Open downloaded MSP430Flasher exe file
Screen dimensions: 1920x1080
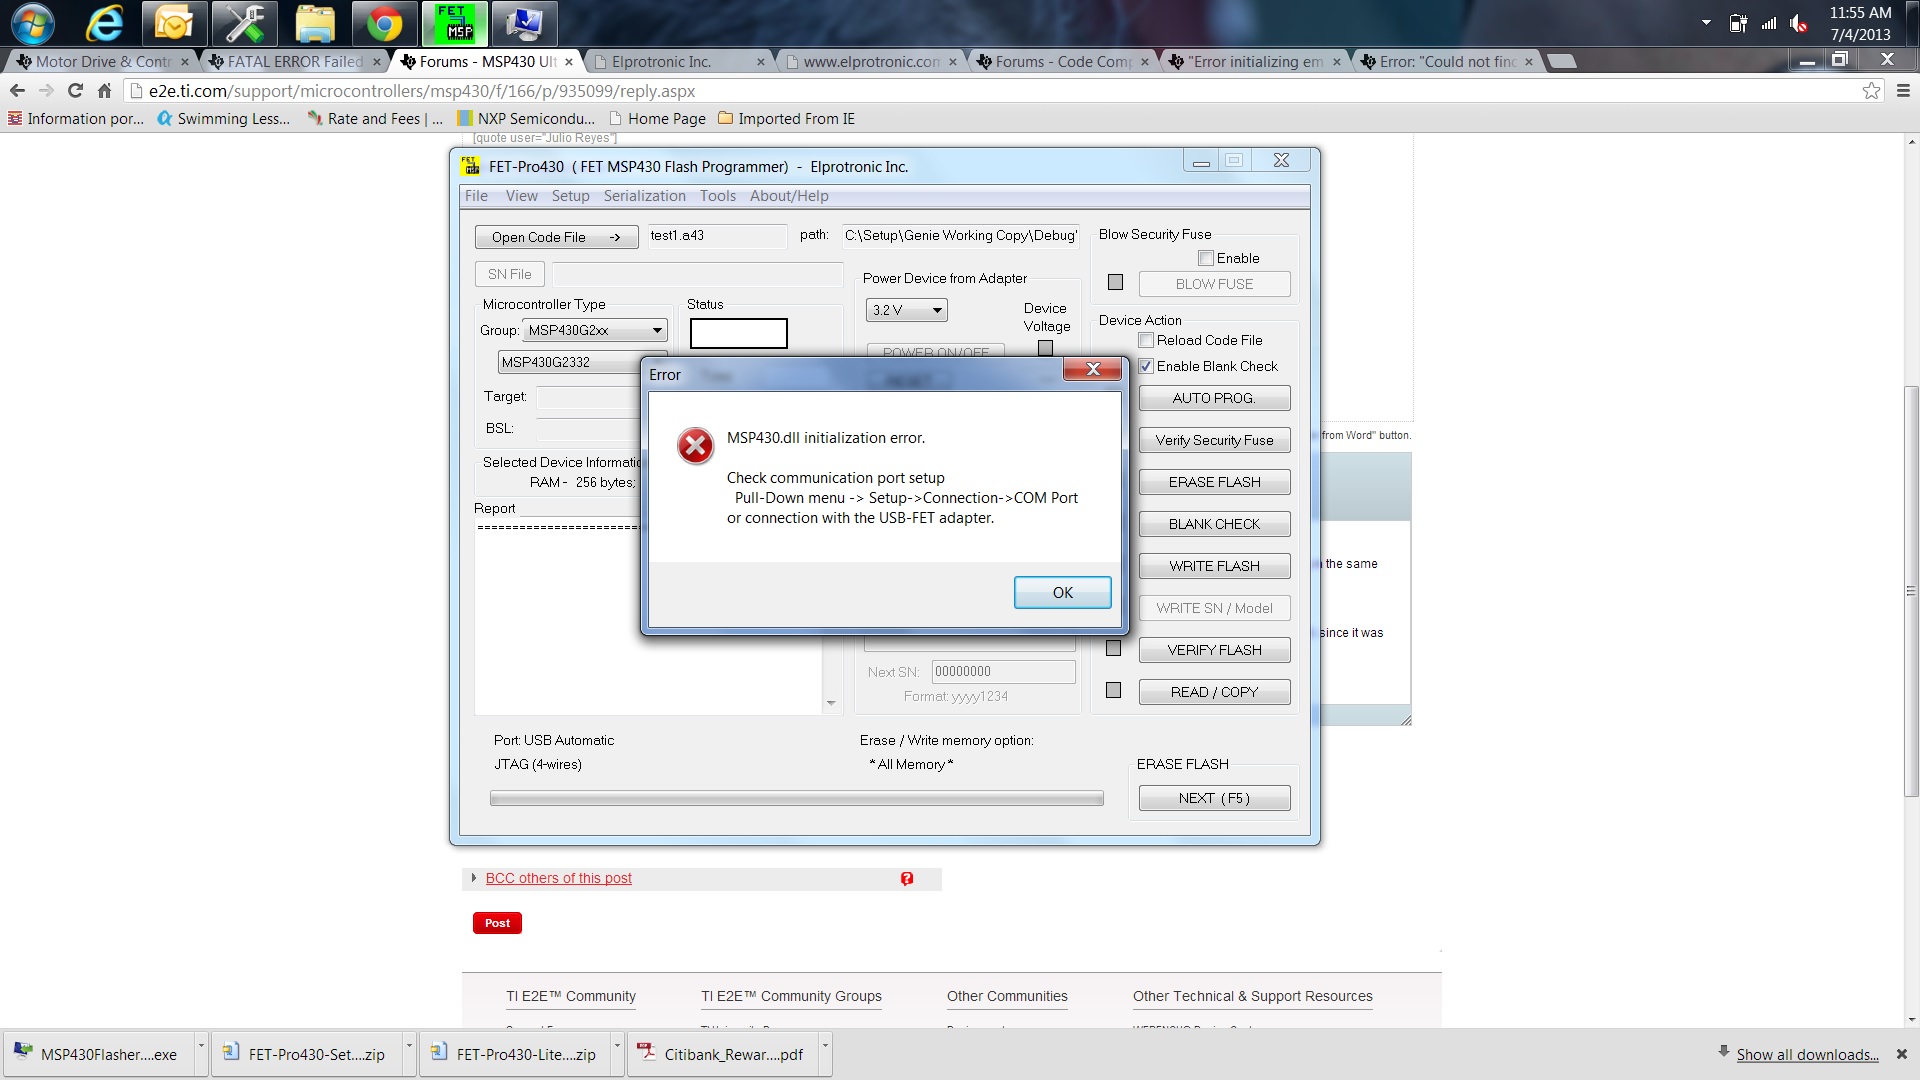pyautogui.click(x=98, y=1054)
